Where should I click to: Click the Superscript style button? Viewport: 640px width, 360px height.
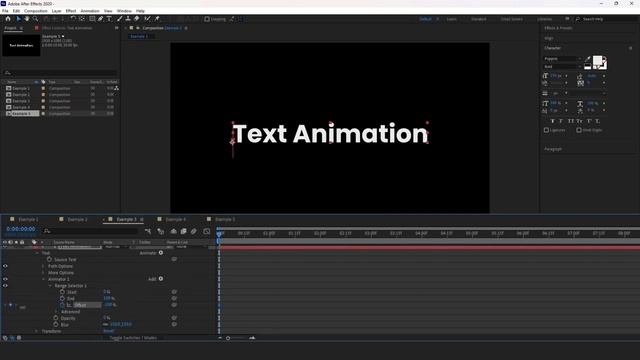589,121
